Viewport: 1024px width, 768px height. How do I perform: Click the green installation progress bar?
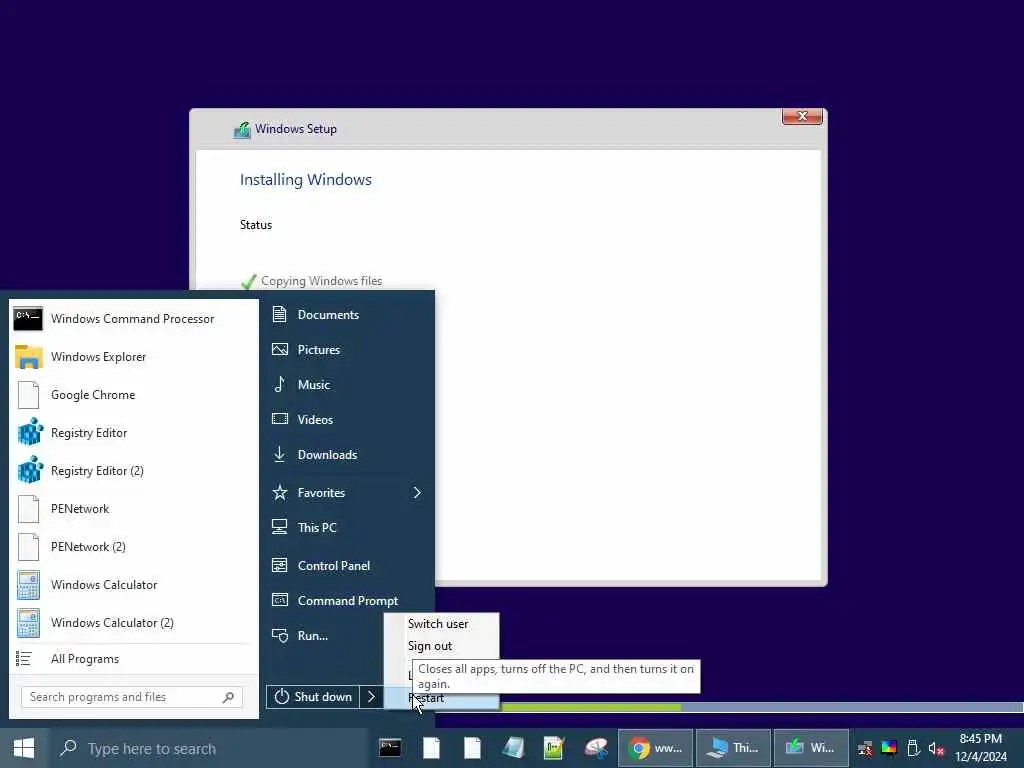[x=591, y=707]
